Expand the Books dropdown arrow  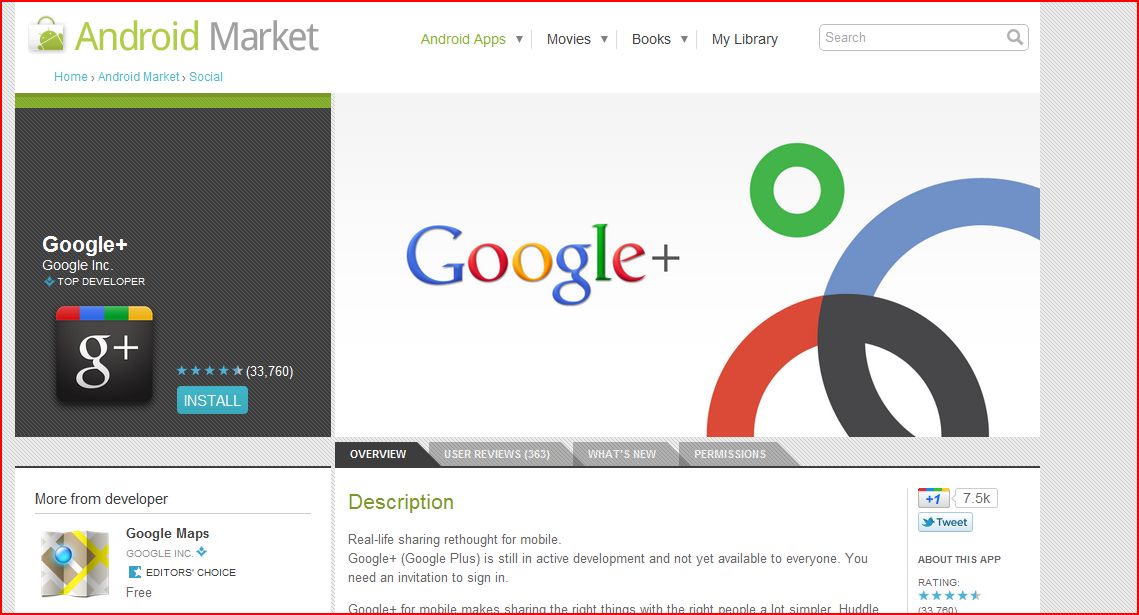[684, 39]
